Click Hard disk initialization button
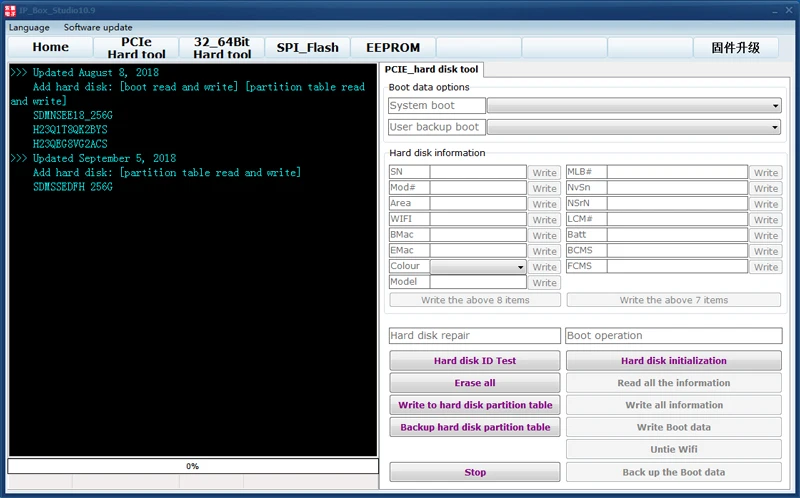 673,361
